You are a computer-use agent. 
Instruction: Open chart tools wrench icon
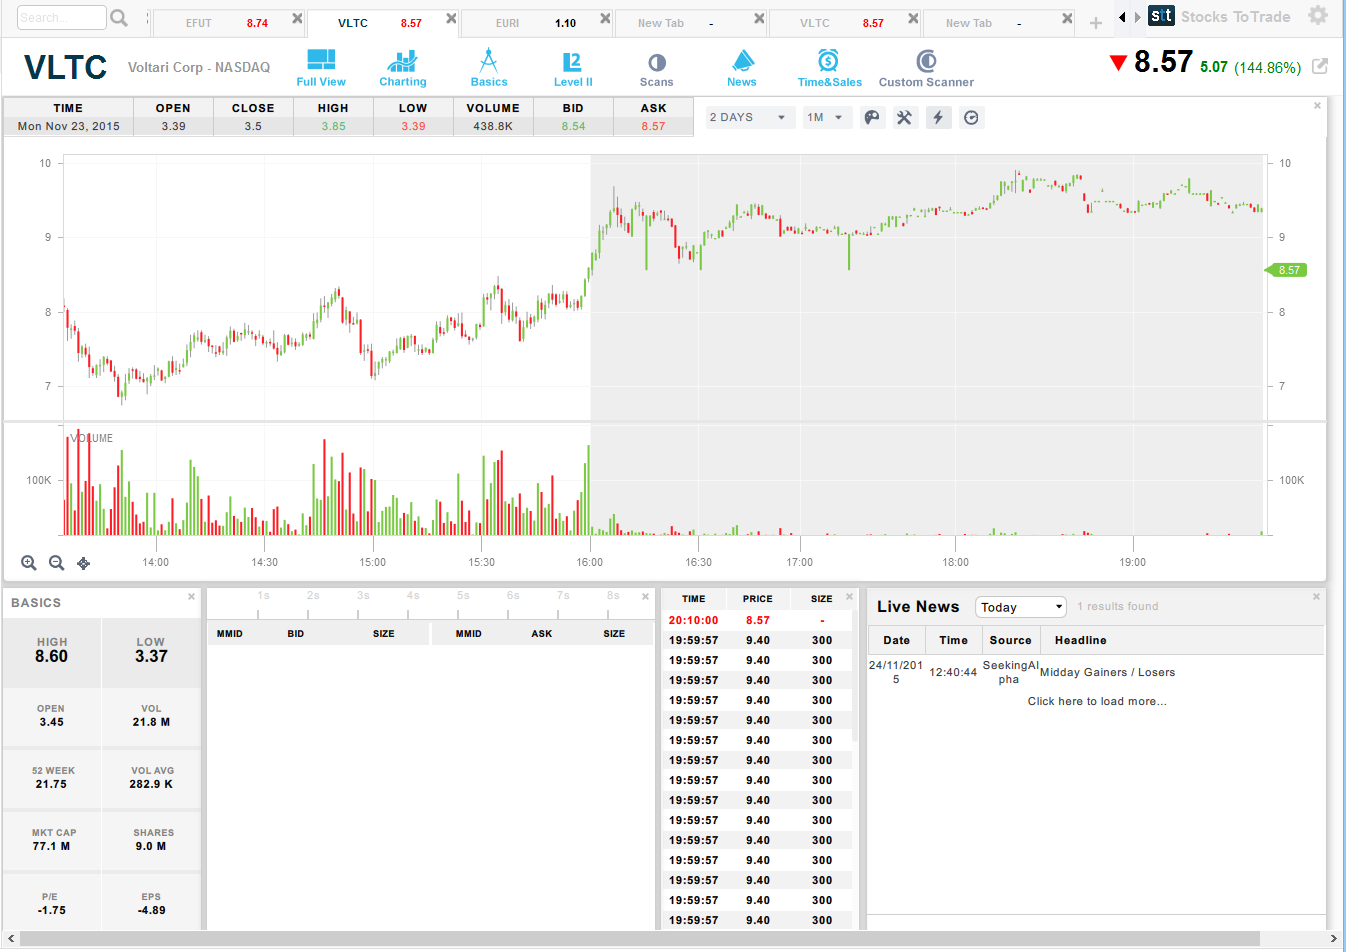(905, 118)
